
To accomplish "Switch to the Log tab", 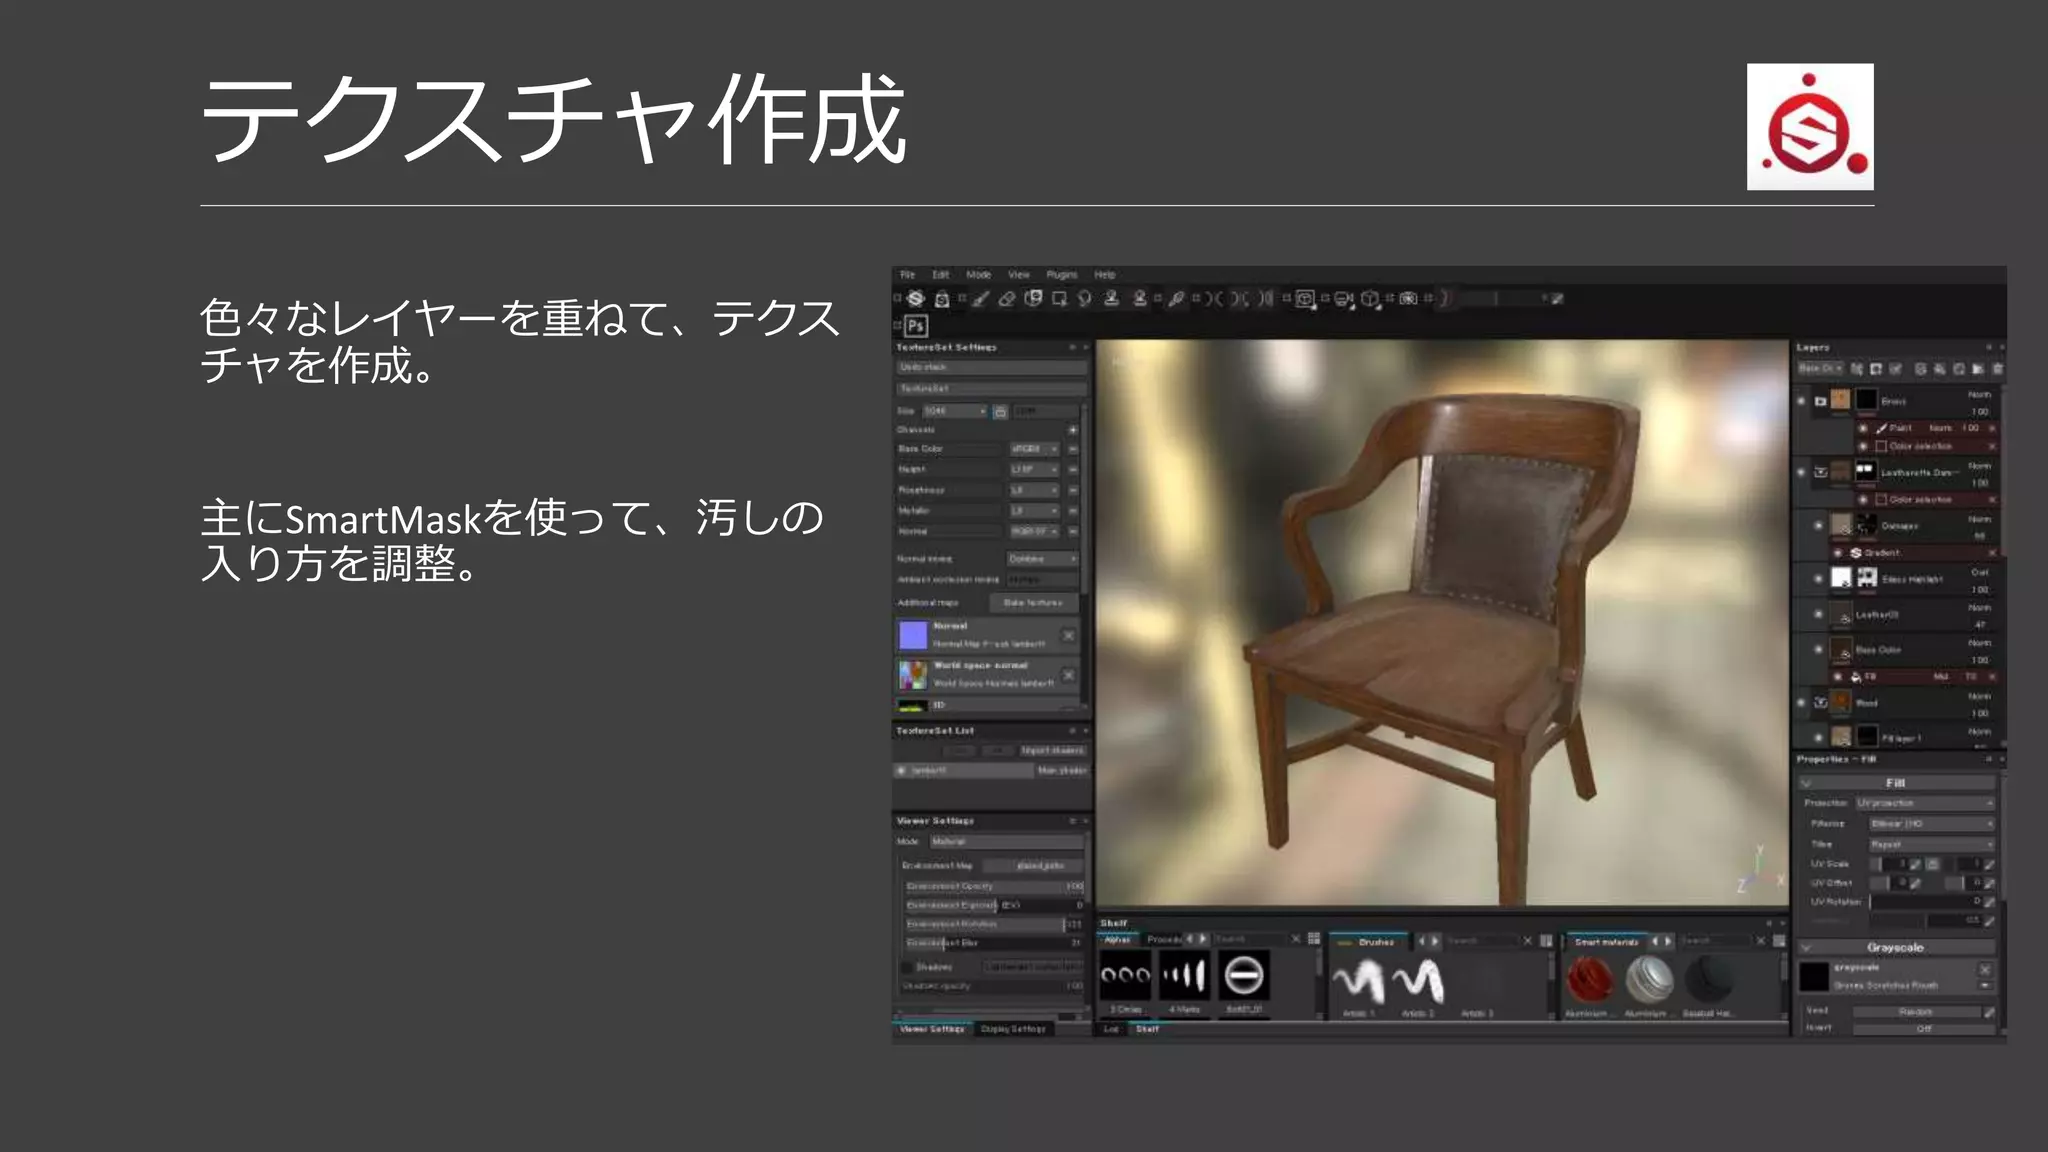I will coord(1111,1028).
